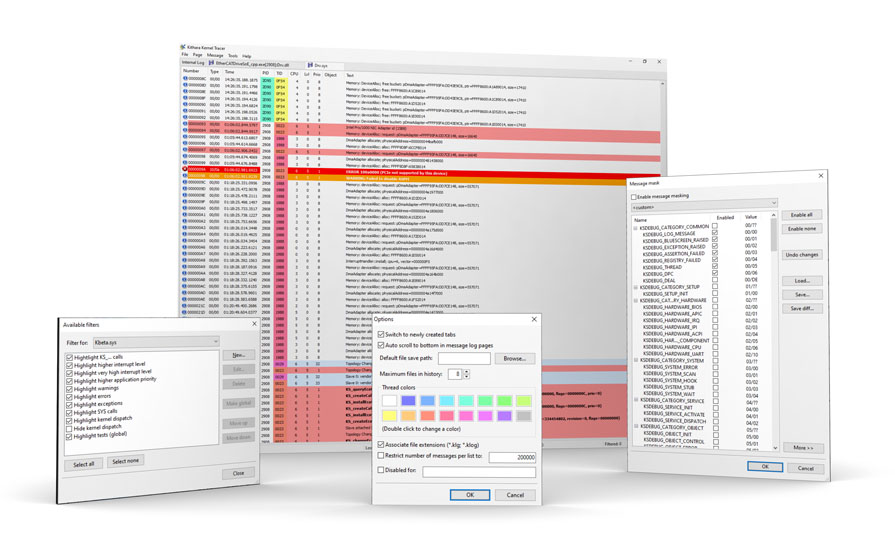The height and width of the screenshot is (538, 895).
Task: Open the Filter for Kbeta.sys dropdown
Action: tap(156, 342)
